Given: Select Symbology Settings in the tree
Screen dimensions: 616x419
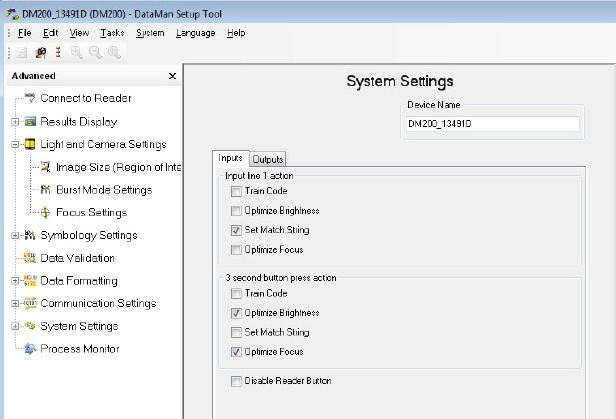Looking at the screenshot, I should pos(89,235).
